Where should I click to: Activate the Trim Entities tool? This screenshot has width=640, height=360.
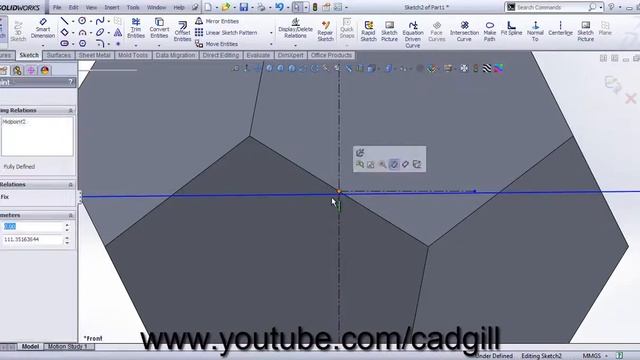(136, 28)
